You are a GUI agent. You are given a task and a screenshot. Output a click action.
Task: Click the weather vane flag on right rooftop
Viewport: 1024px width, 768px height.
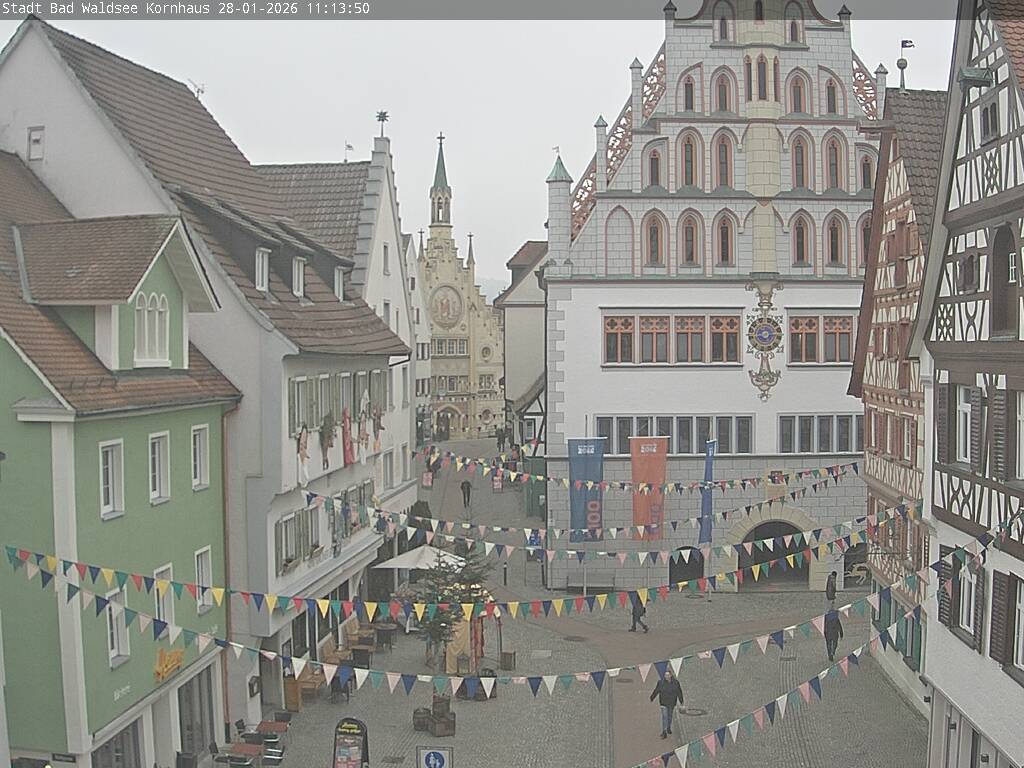pos(906,45)
